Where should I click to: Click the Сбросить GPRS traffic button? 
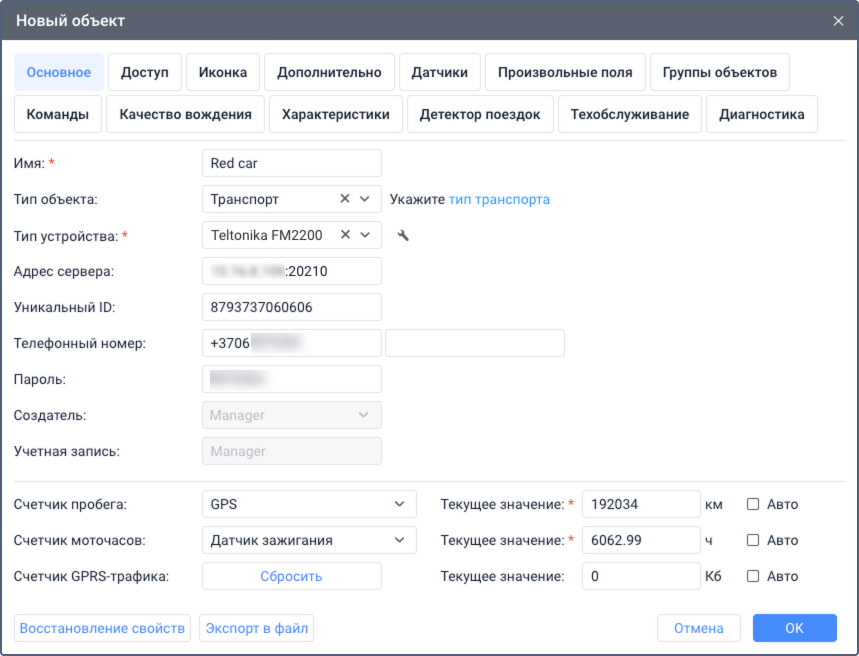click(x=291, y=576)
